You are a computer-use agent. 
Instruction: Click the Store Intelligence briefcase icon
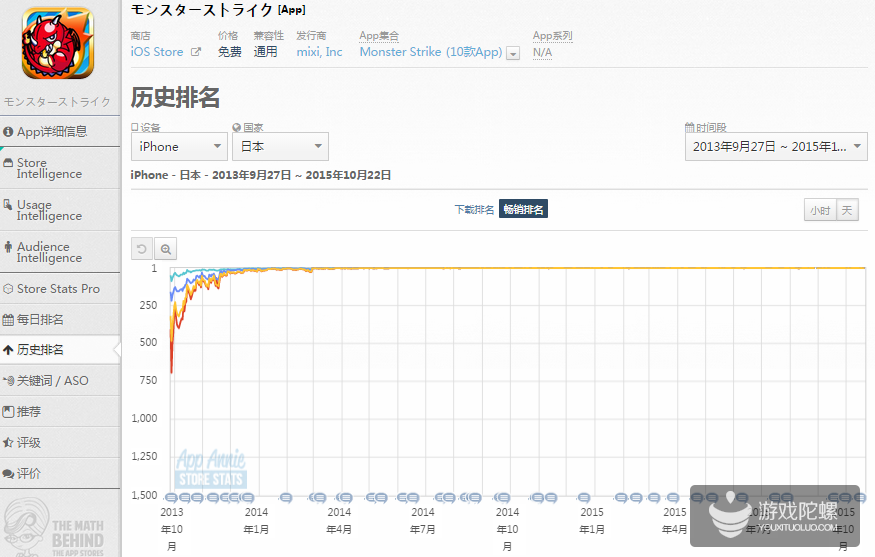point(8,163)
